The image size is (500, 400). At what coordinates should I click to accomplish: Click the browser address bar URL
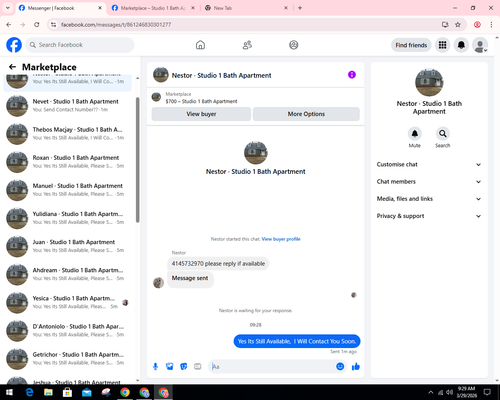tap(116, 25)
